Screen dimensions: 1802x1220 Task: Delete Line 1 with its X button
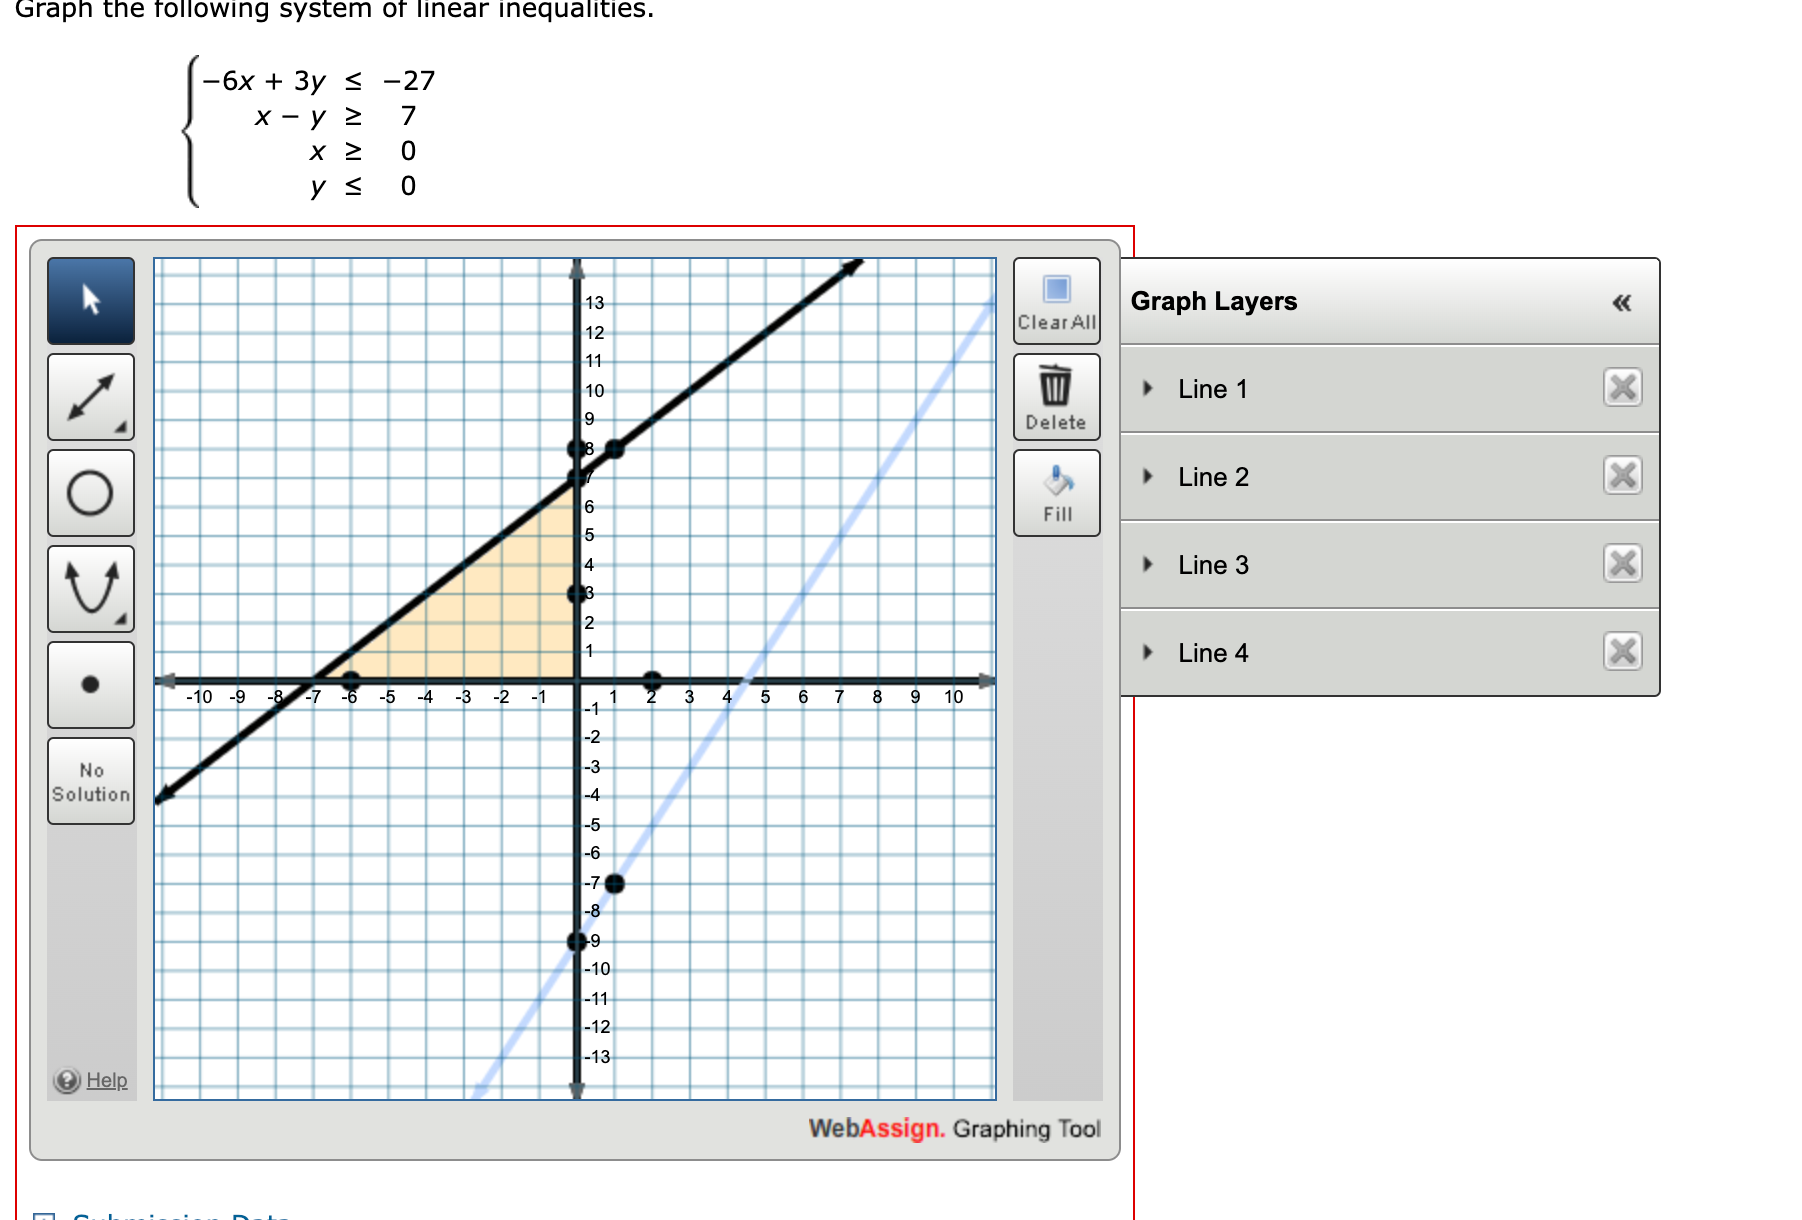coord(1622,389)
